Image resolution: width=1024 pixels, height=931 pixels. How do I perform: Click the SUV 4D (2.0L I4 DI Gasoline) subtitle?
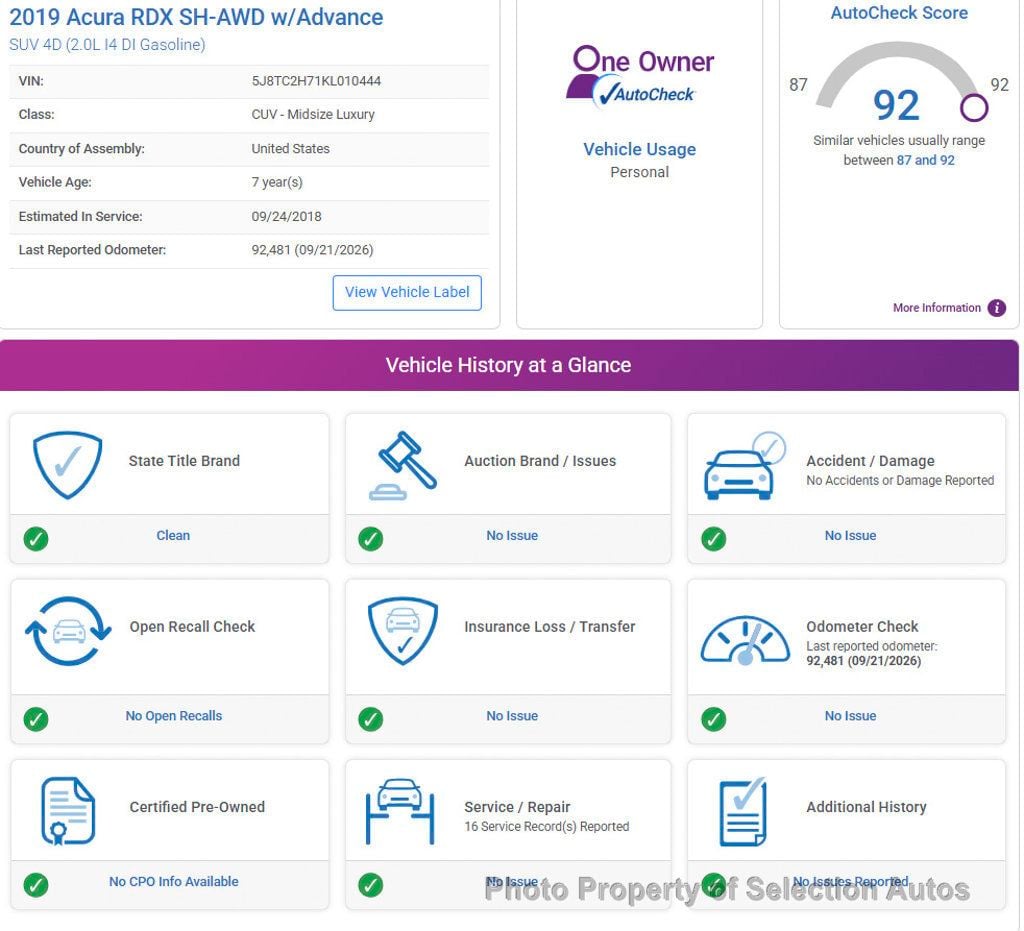coord(107,45)
